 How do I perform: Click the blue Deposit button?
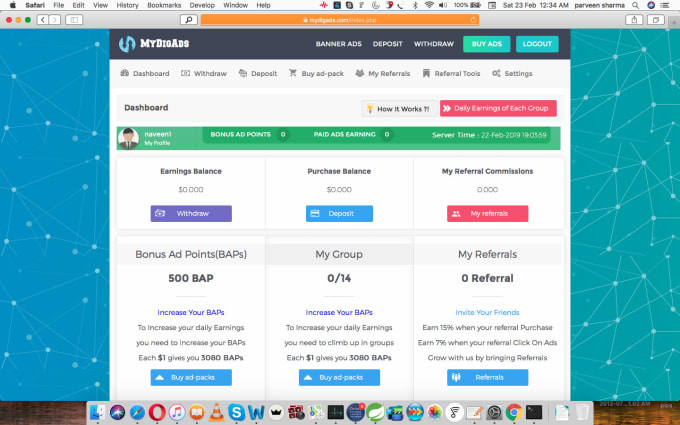(x=339, y=213)
